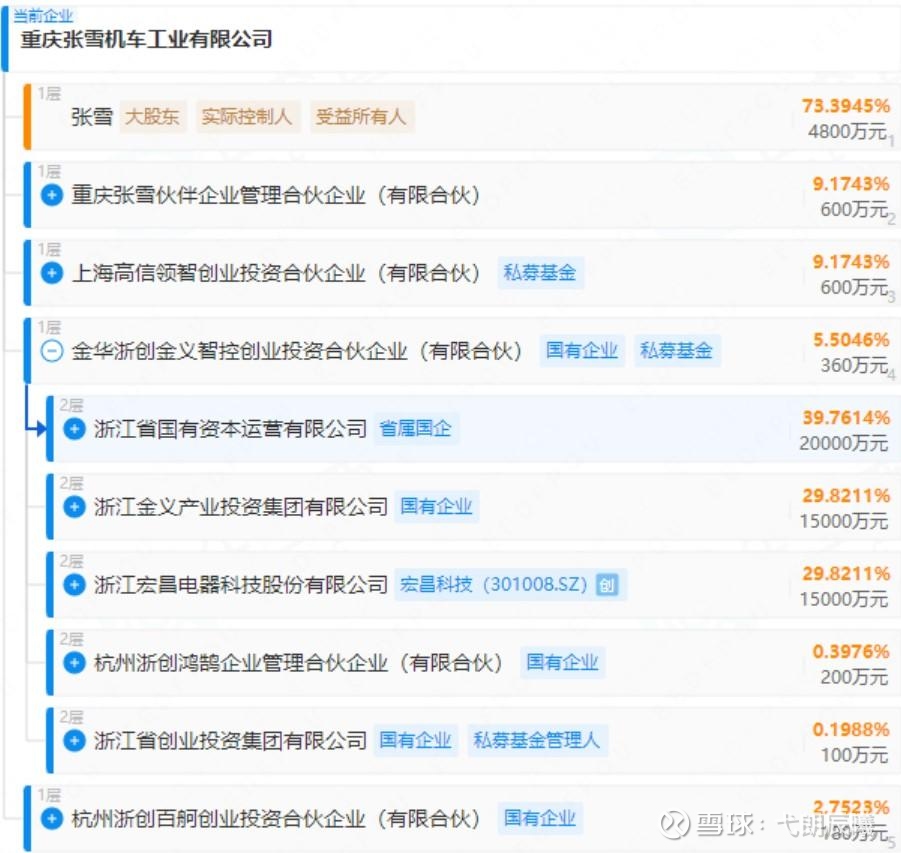Click 私募基金 tag on 金华浙创金义智控 row
The image size is (901, 853).
(x=677, y=351)
